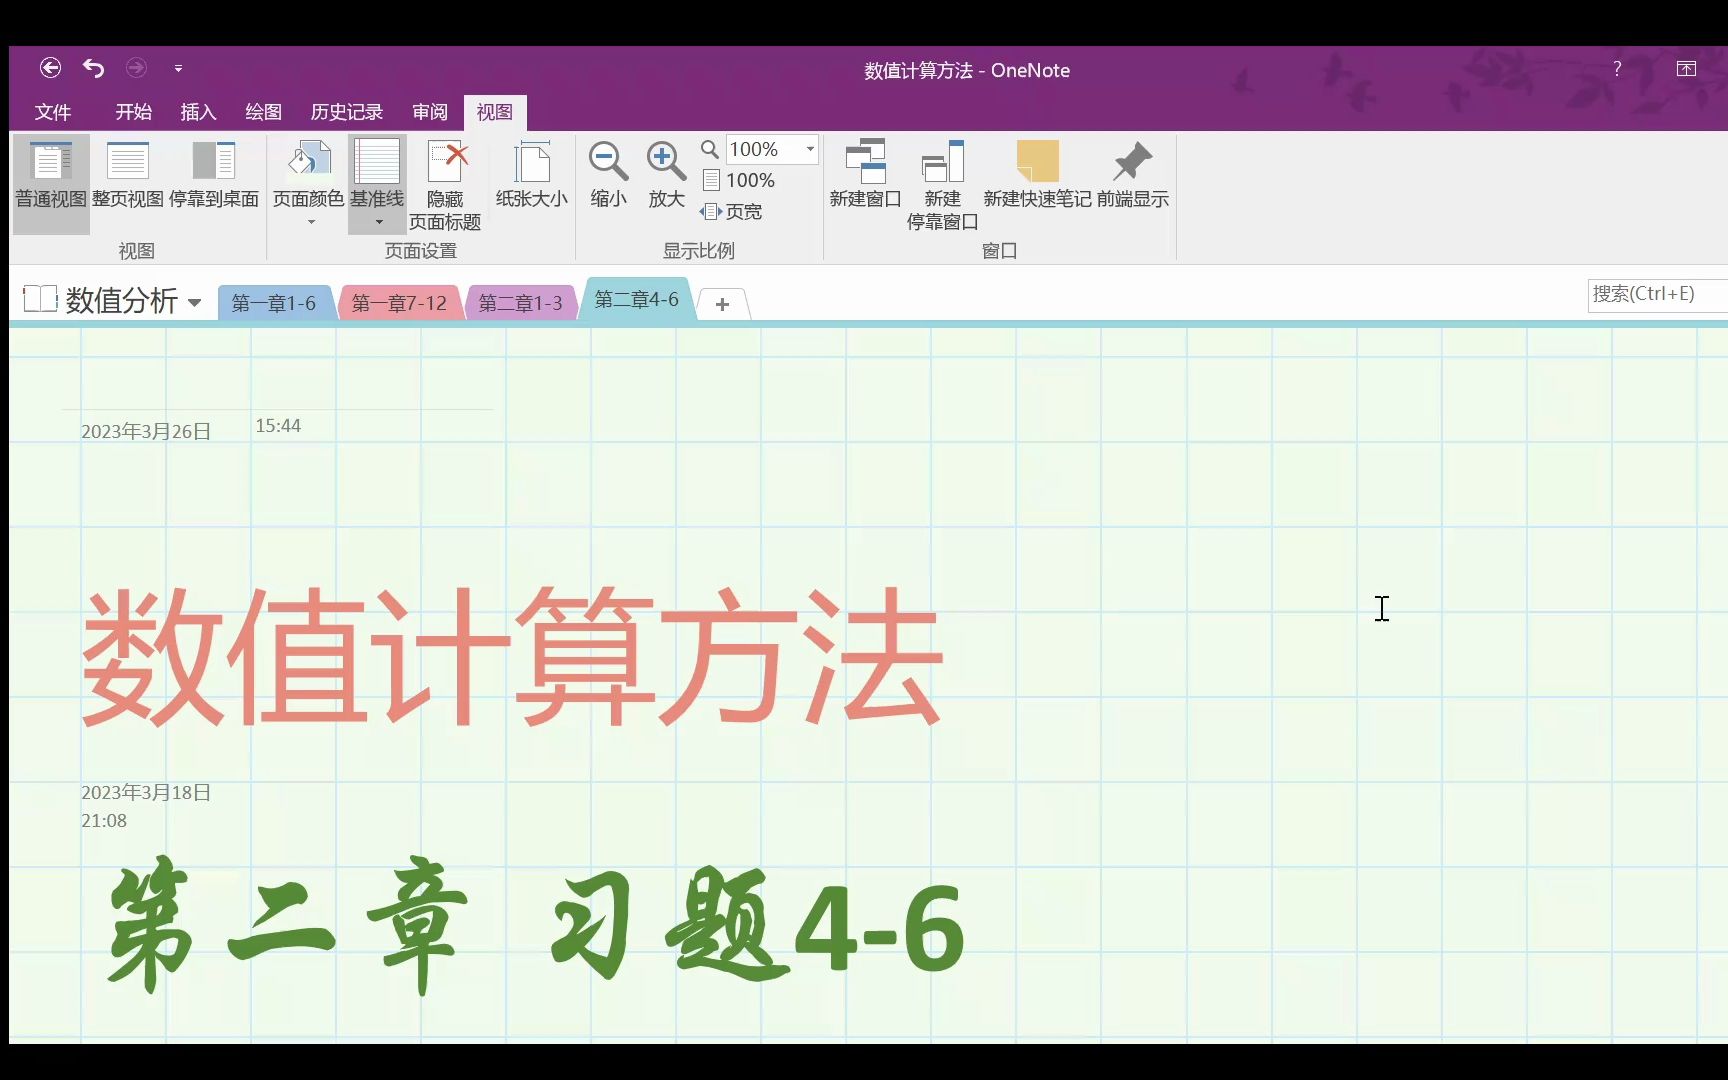Viewport: 1728px width, 1080px height.
Task: Click the 第二章 习题4-6 heading image
Action: tap(536, 926)
